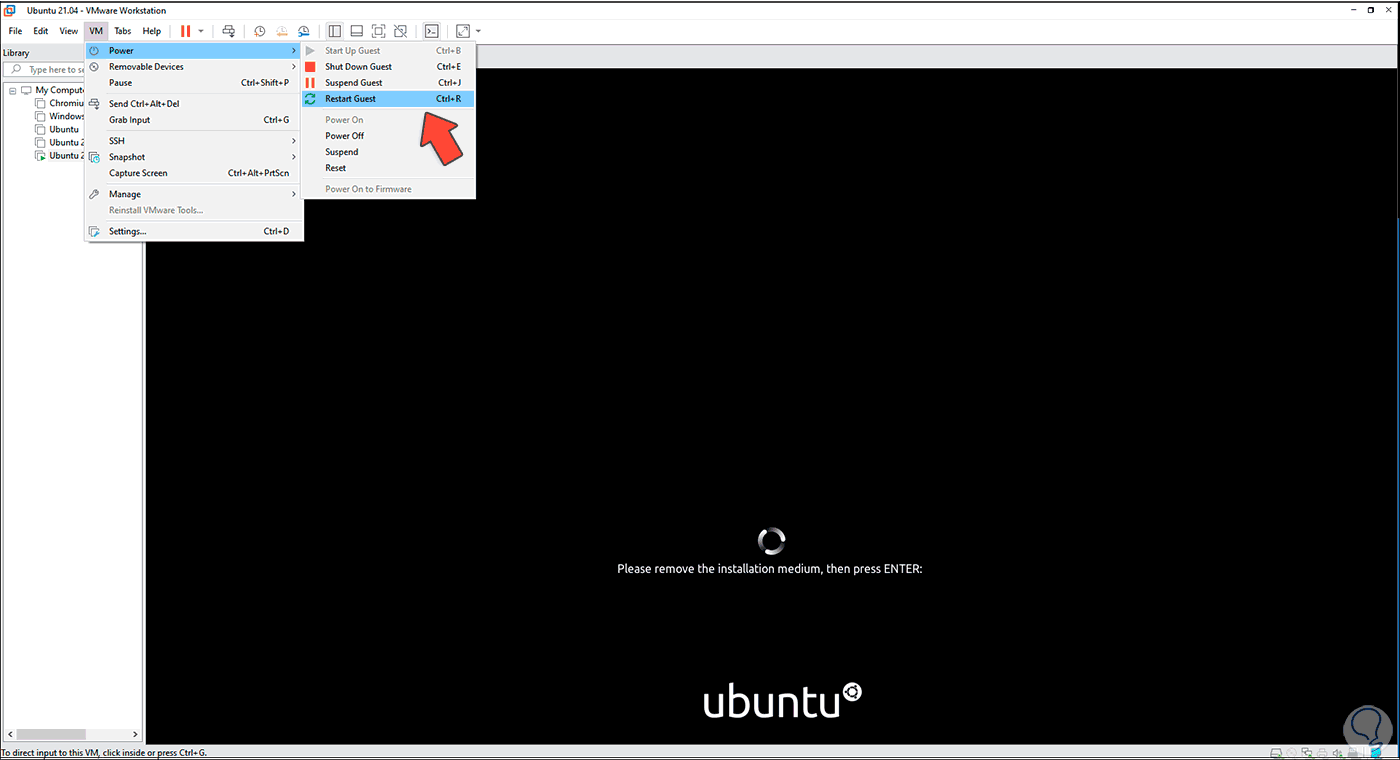1400x760 pixels.
Task: Click the Revert to Snapshot toolbar icon
Action: tap(282, 31)
